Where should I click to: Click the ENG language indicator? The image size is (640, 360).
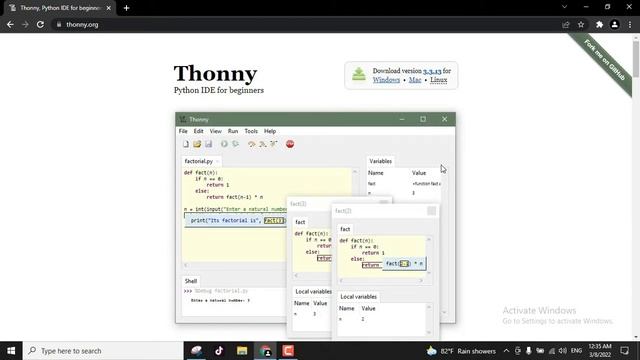(x=576, y=351)
